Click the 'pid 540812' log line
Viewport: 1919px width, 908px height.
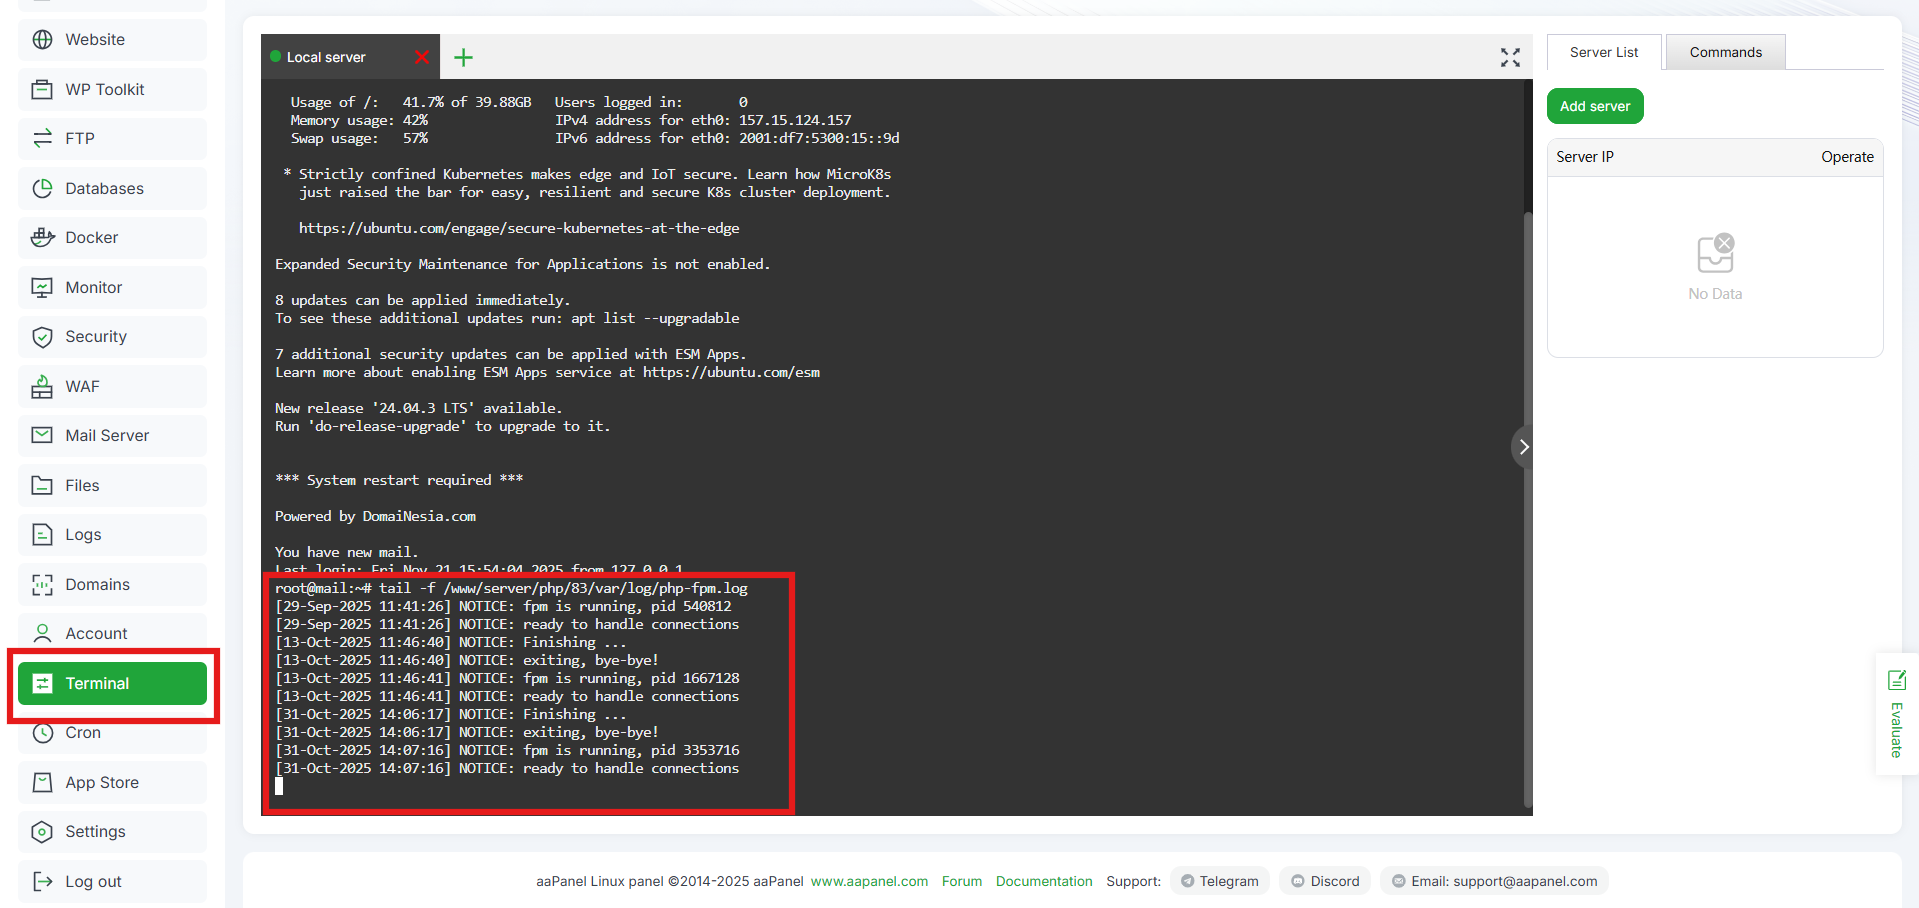pyautogui.click(x=503, y=606)
